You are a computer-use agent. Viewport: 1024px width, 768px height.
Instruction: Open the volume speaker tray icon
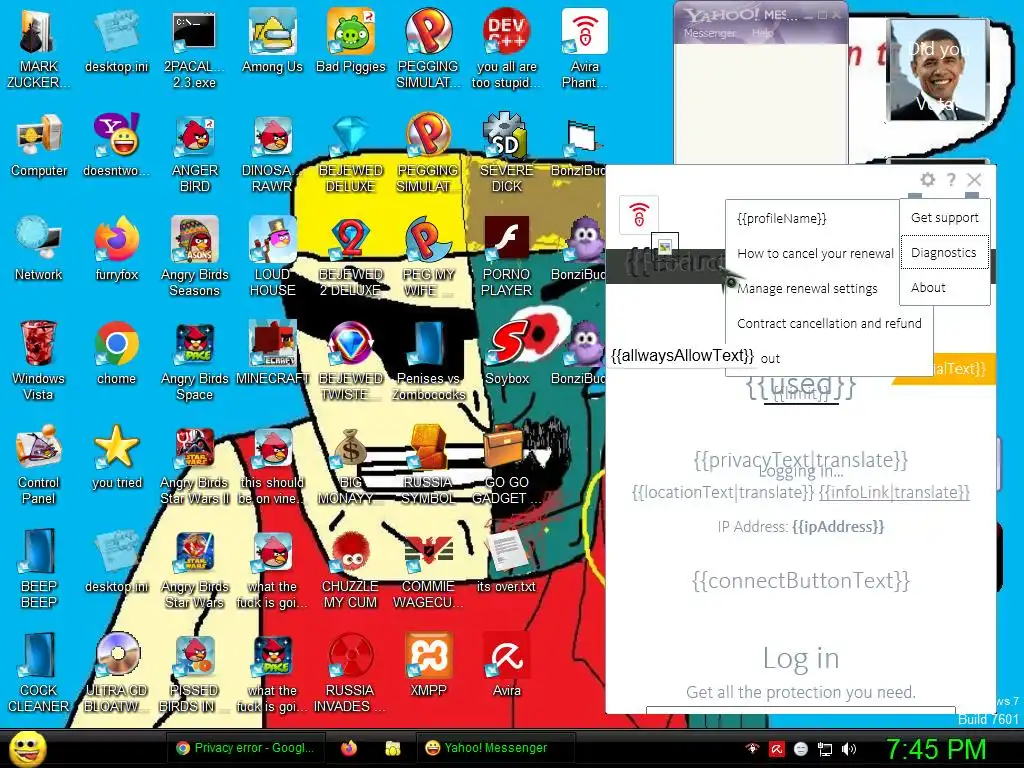click(x=849, y=749)
